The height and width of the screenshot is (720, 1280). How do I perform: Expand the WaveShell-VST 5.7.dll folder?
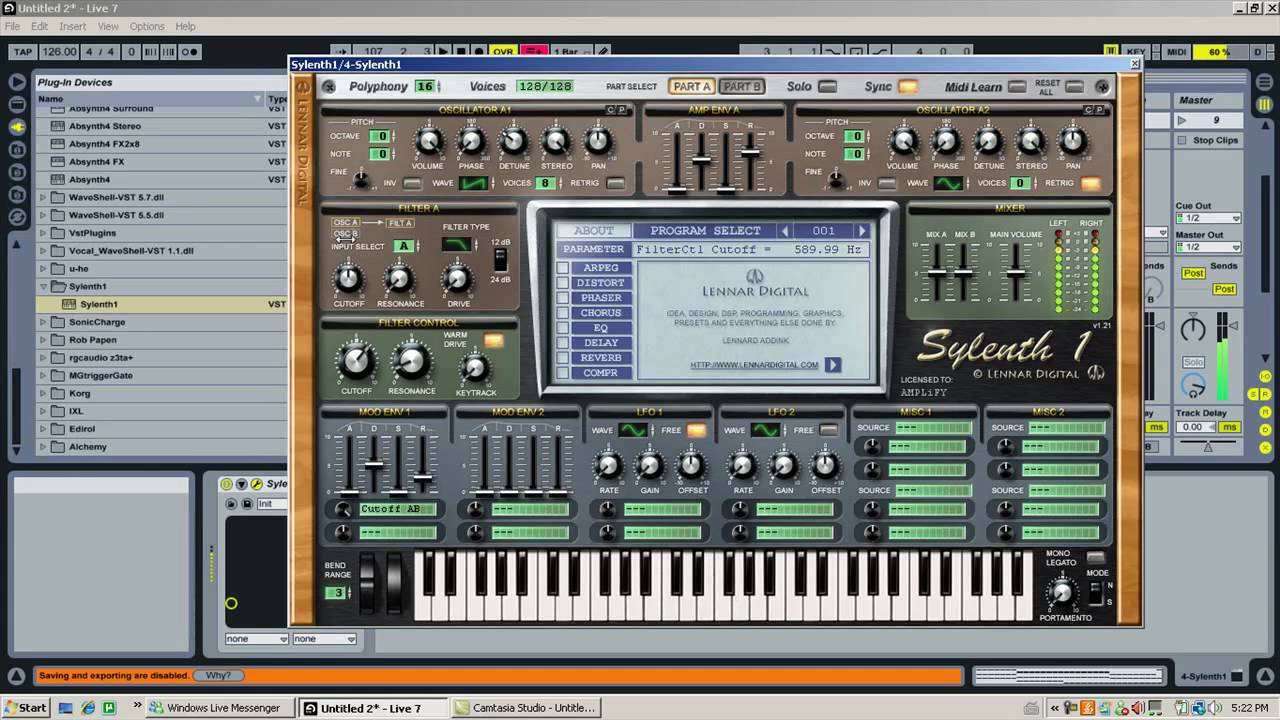pos(43,197)
